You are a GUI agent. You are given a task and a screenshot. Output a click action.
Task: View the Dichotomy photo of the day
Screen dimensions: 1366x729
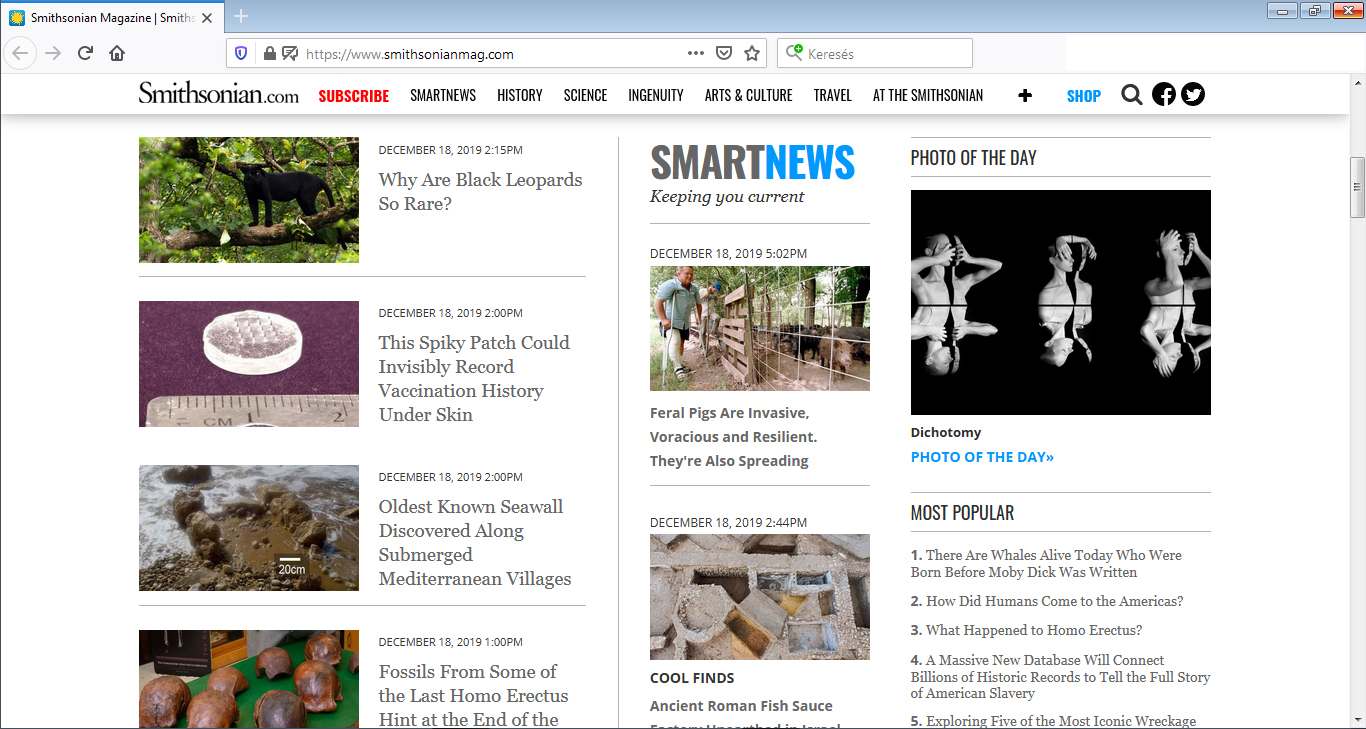1061,302
